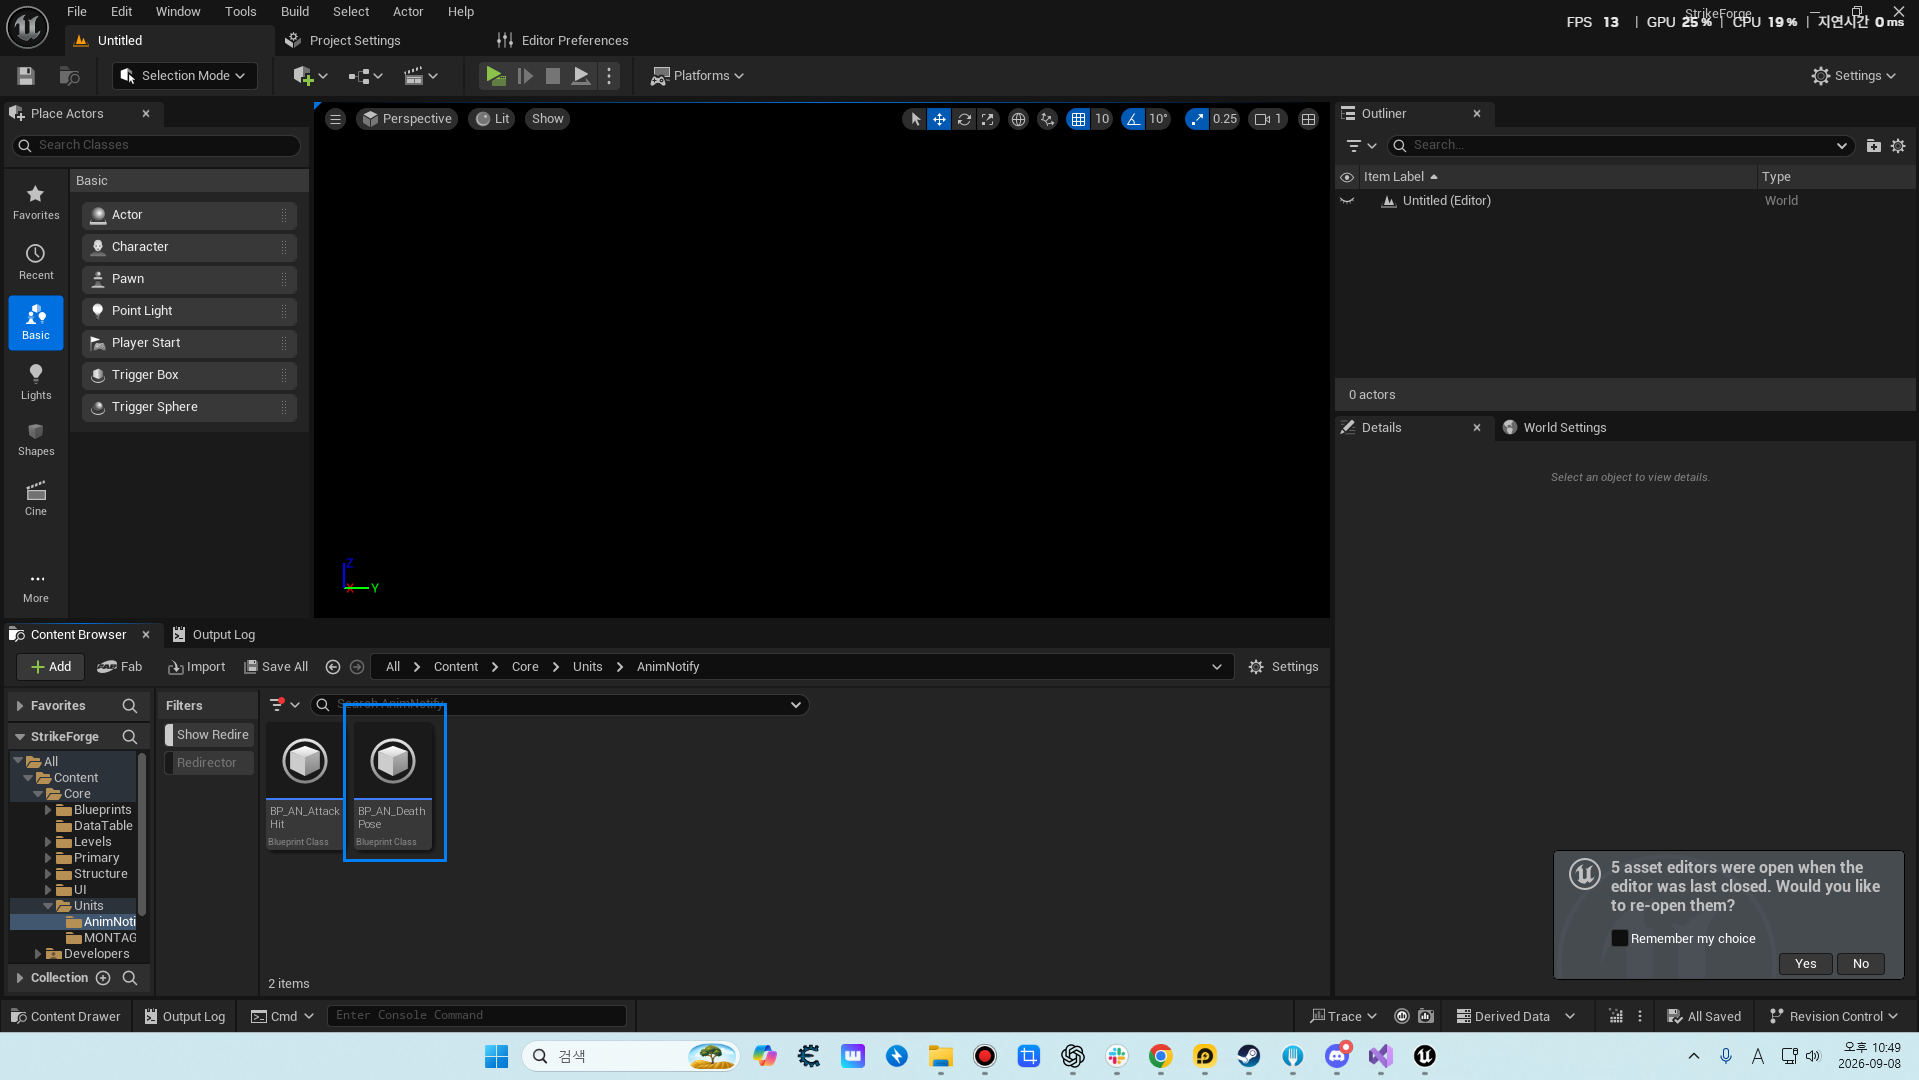Toggle grid snapping in the viewport
This screenshot has width=1919, height=1080.
(1078, 119)
